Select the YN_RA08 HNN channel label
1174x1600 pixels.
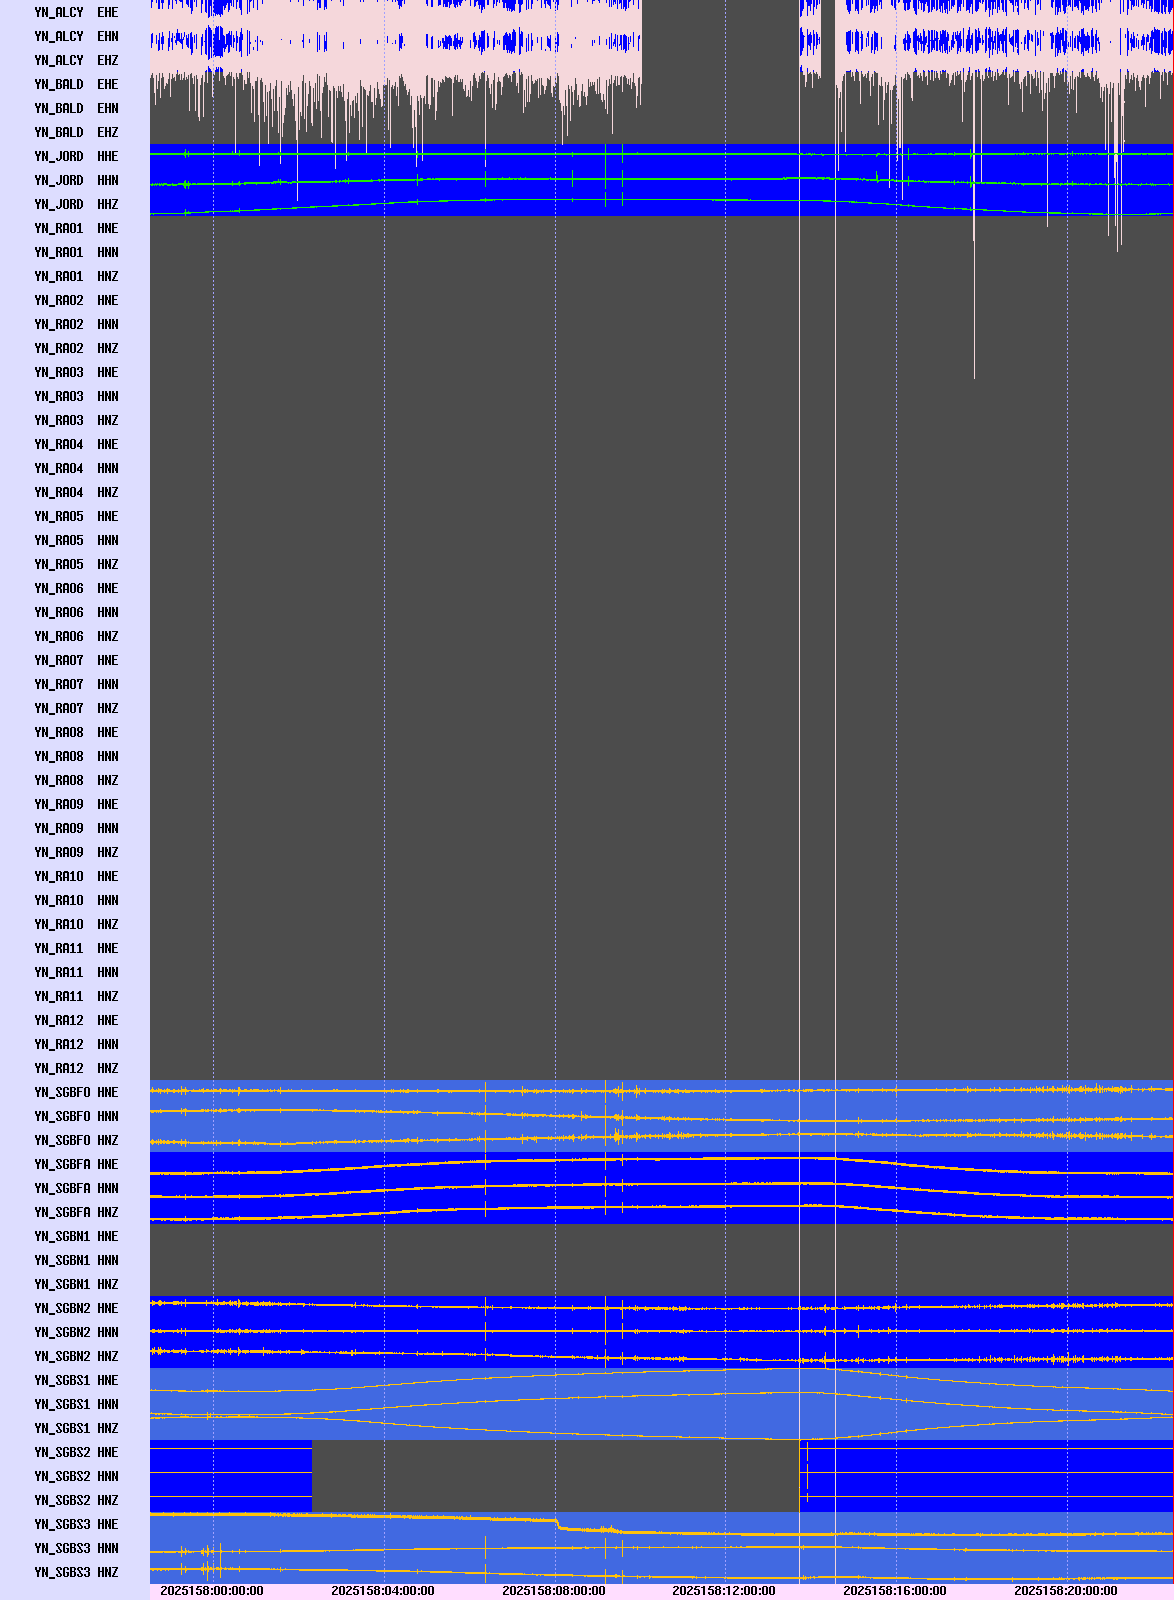[76, 756]
